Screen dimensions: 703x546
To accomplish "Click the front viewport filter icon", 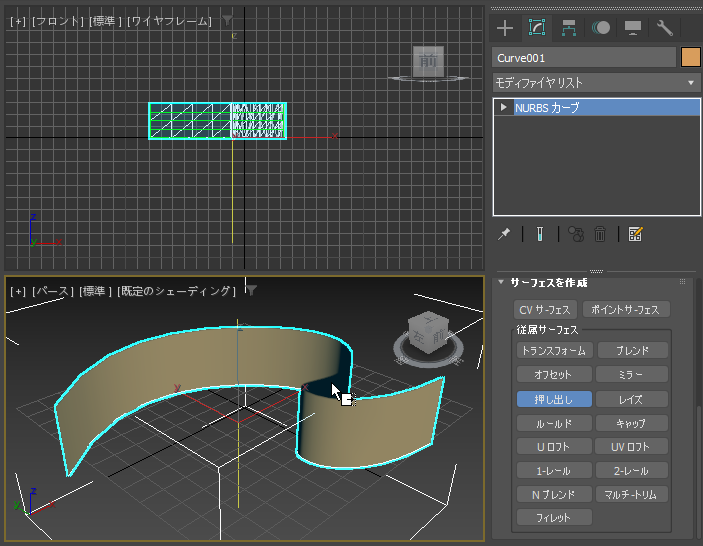I will (x=227, y=20).
